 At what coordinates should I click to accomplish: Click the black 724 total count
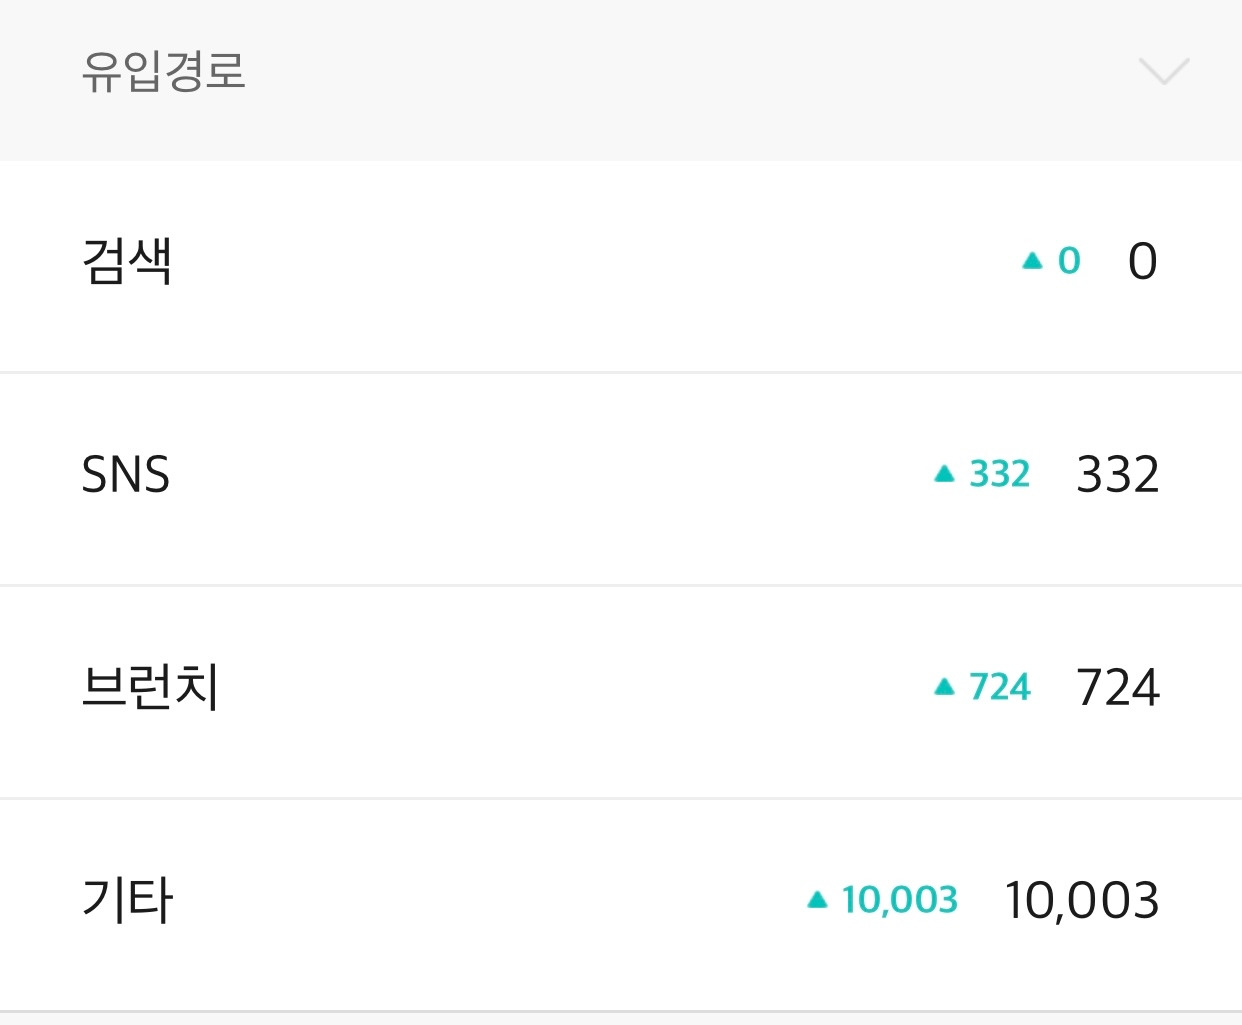point(1117,688)
